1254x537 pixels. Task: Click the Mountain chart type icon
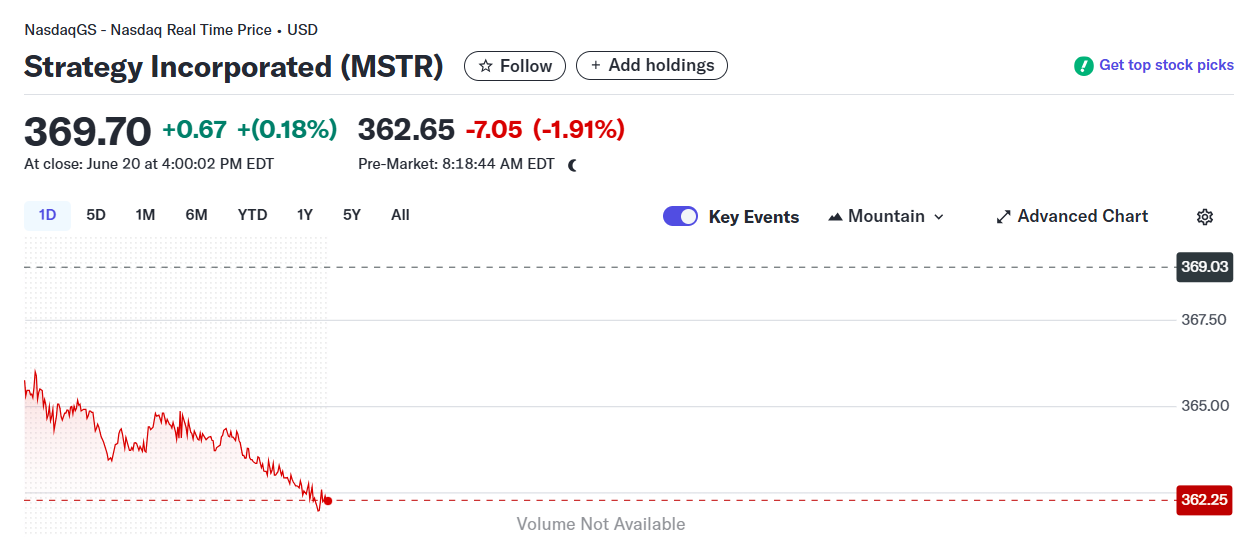tap(835, 217)
